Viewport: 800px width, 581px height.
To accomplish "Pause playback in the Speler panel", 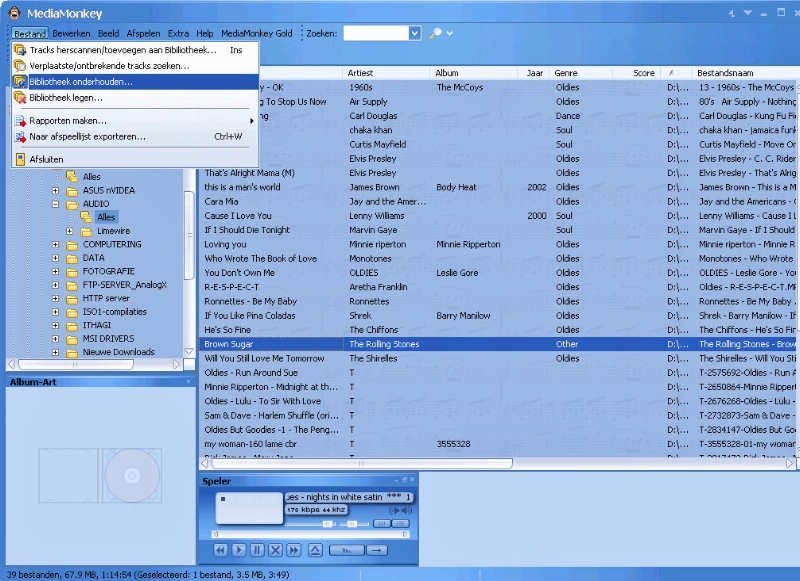I will coord(257,550).
